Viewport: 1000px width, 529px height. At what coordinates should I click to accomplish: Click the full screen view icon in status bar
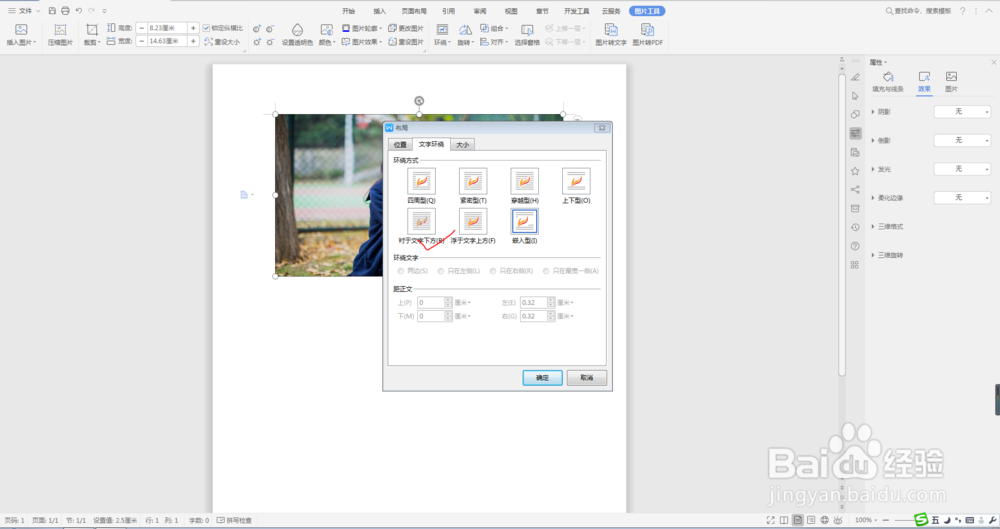coord(770,520)
